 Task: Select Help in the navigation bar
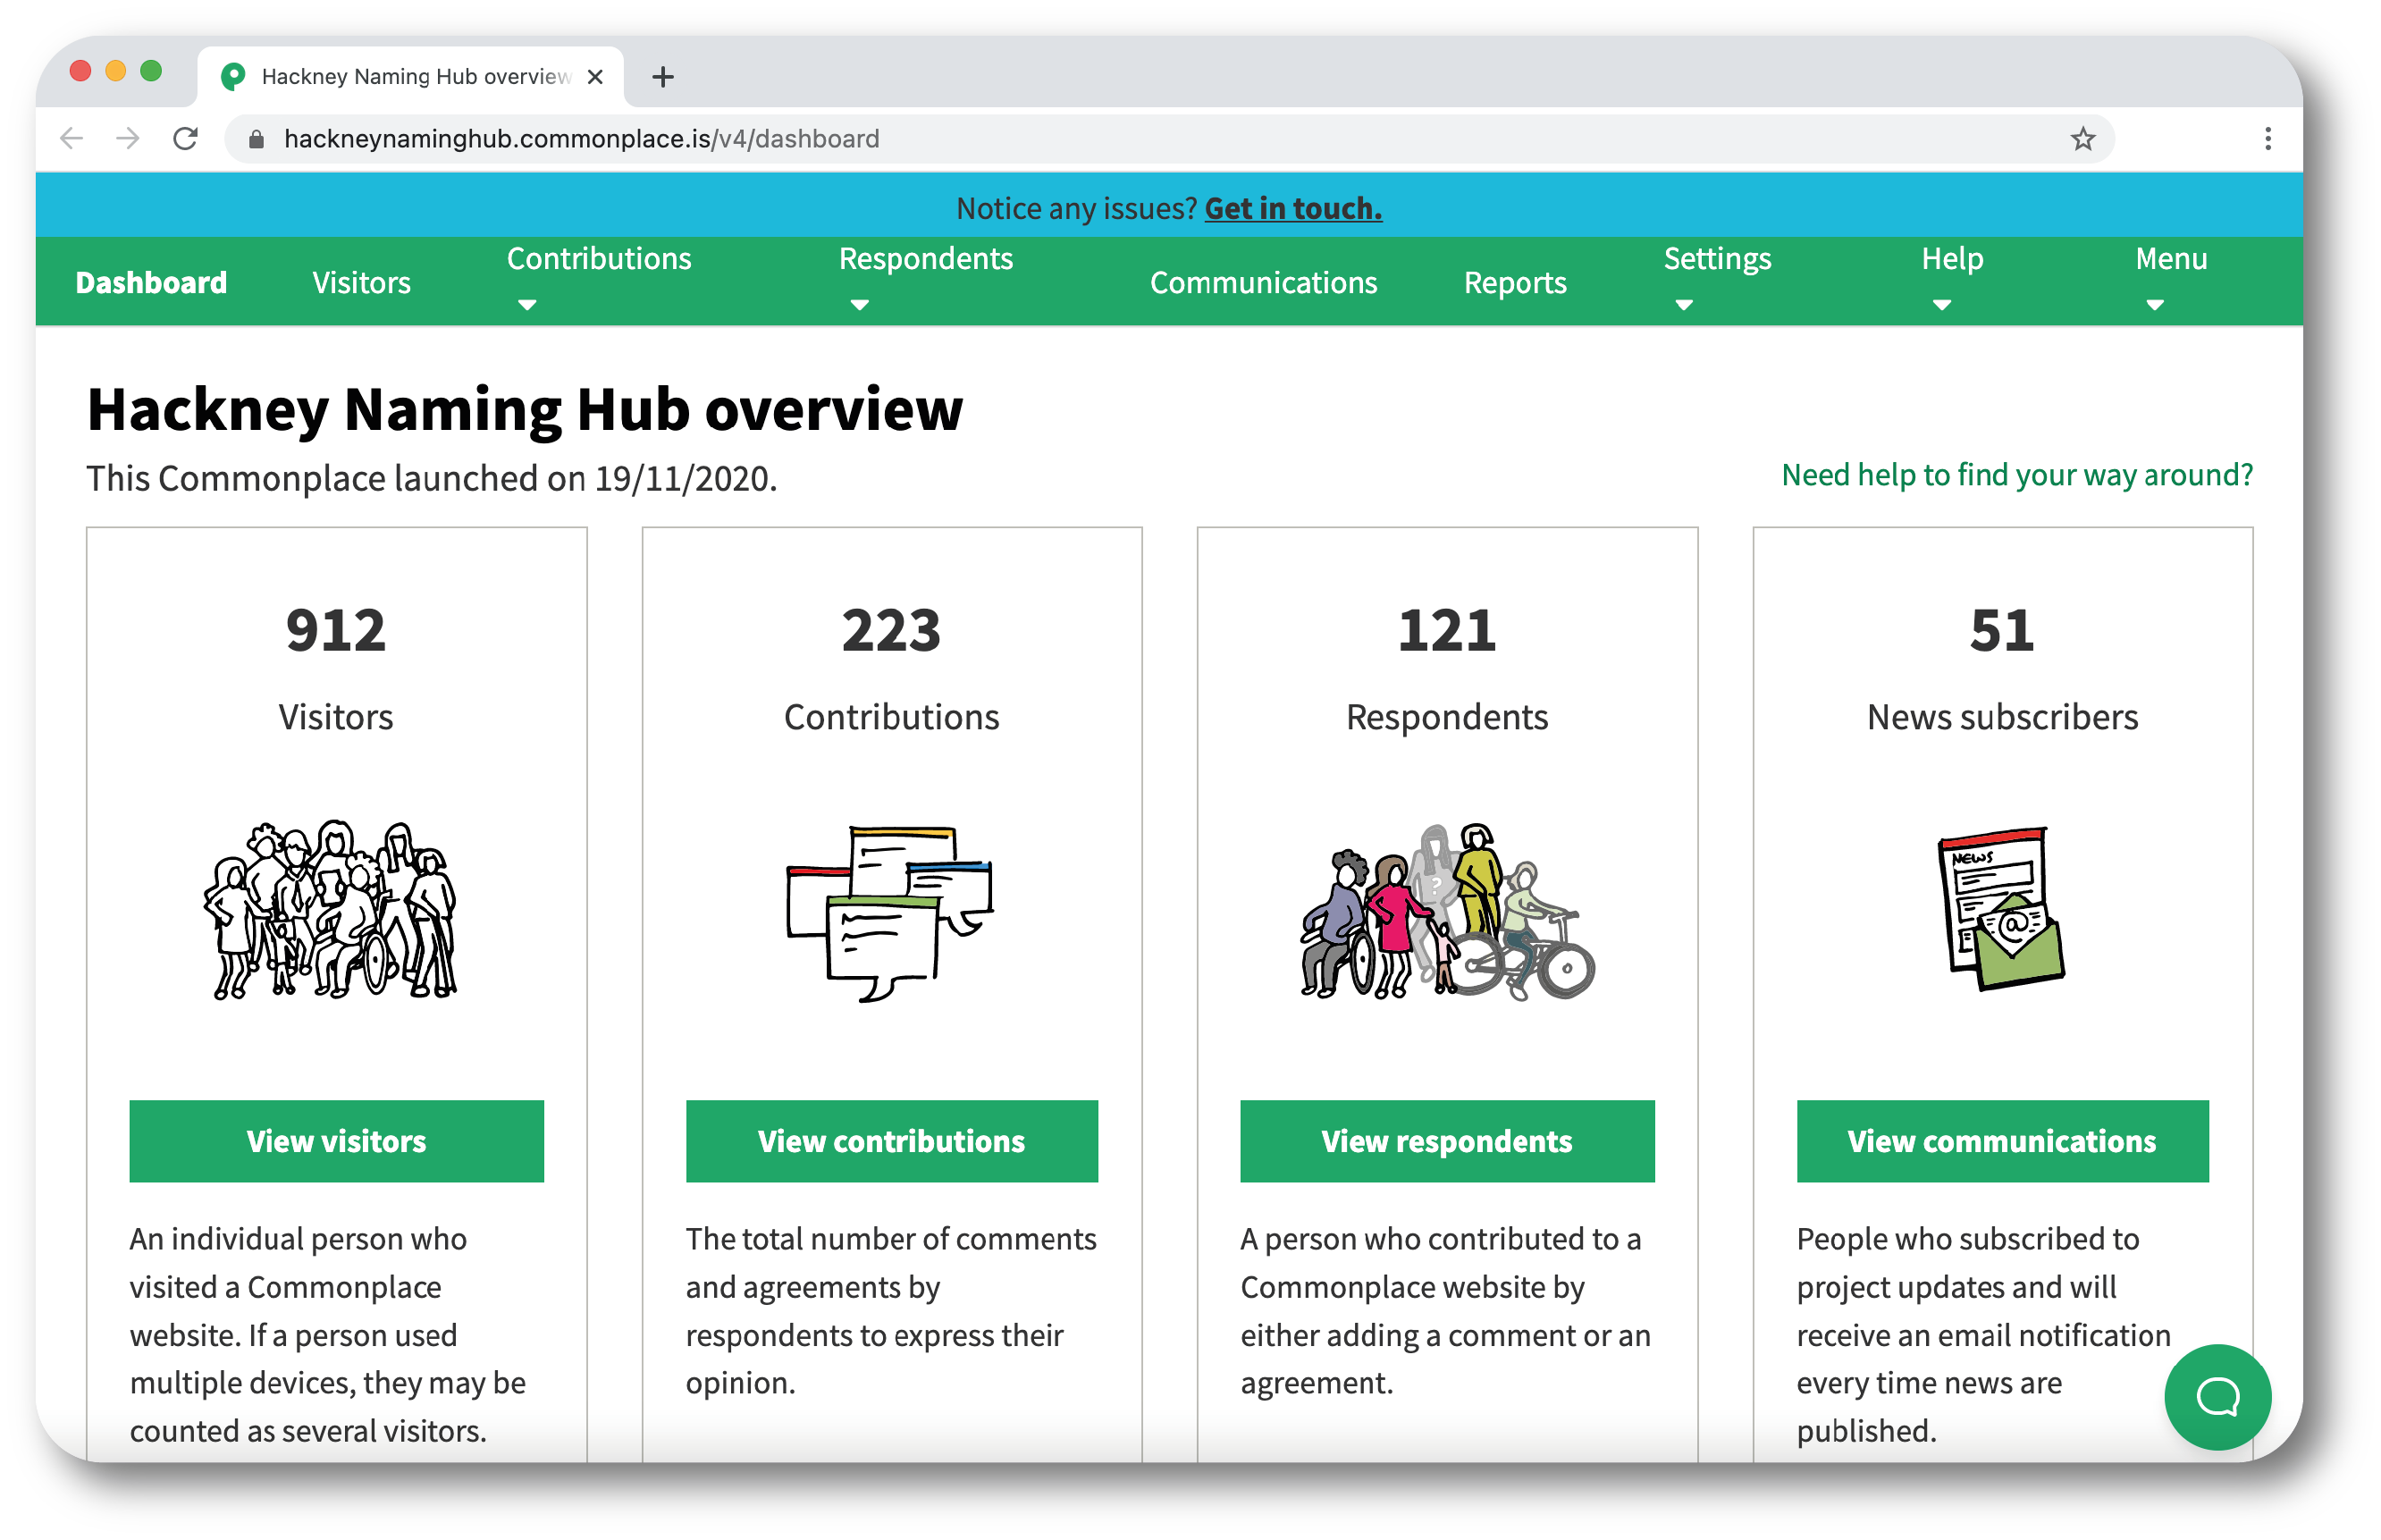tap(1951, 259)
